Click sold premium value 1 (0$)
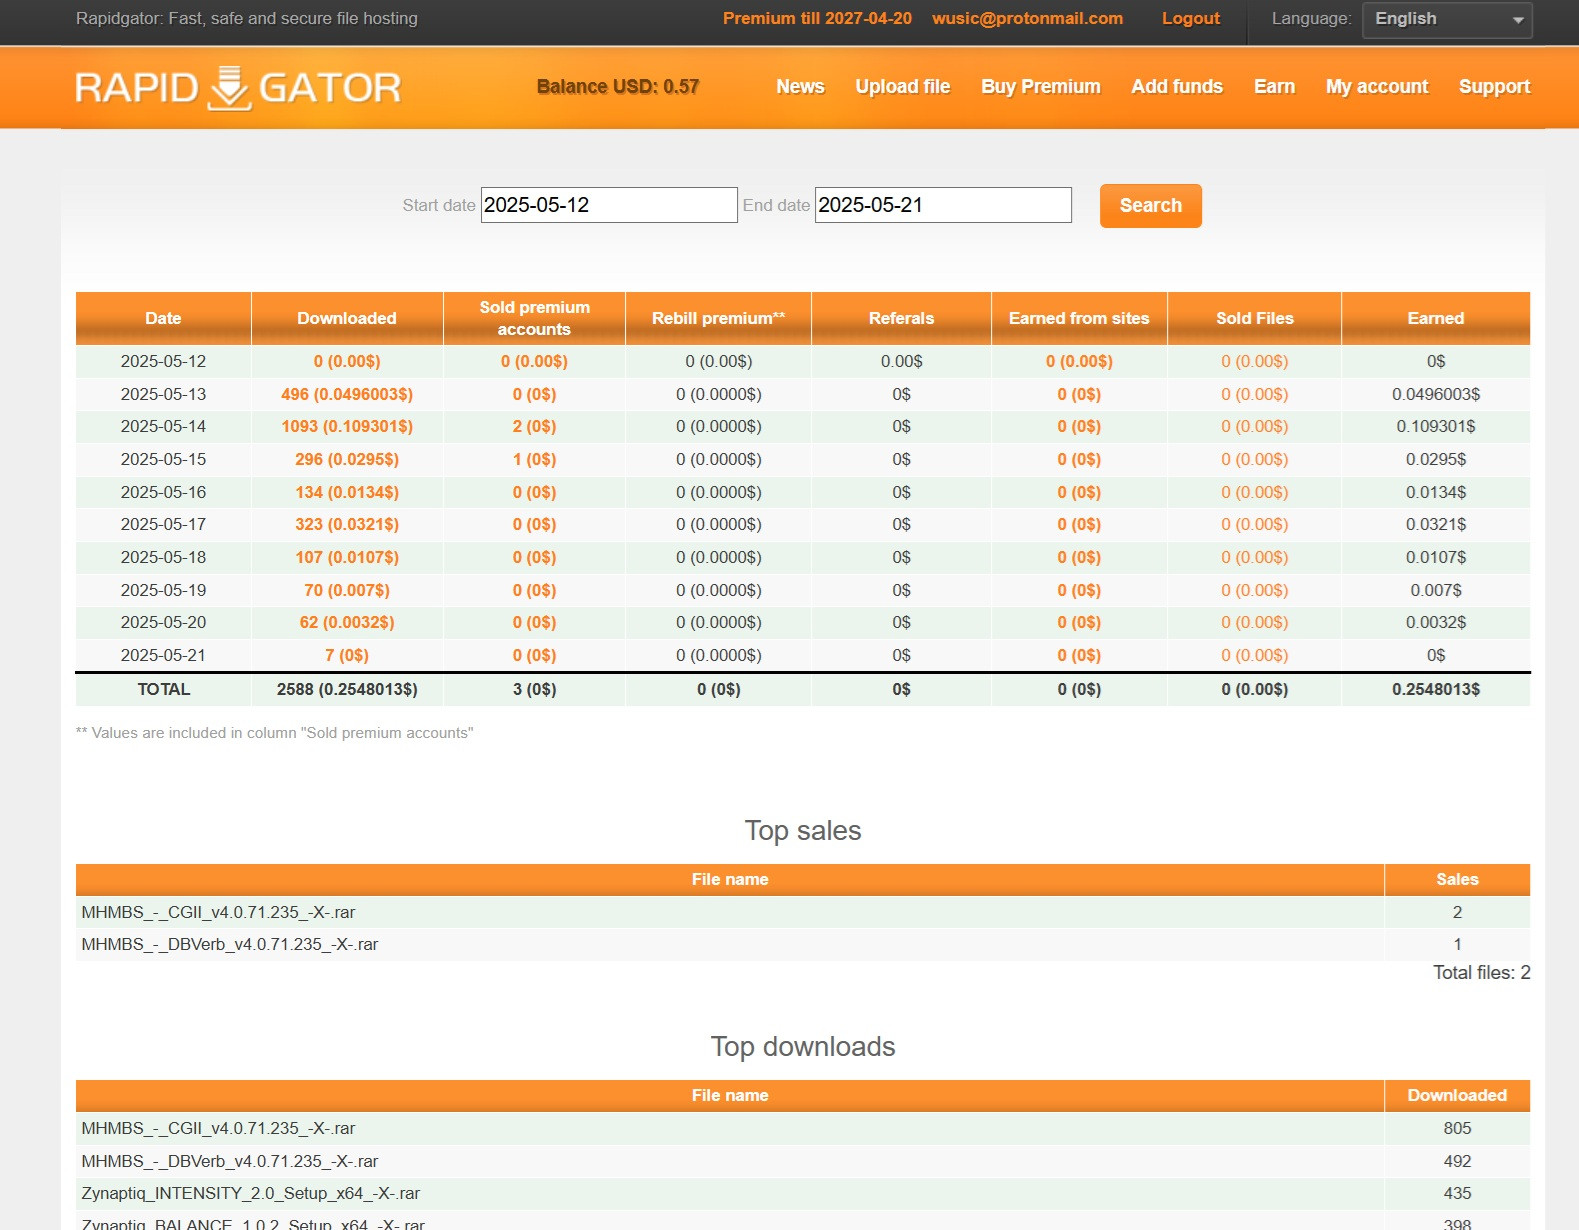The height and width of the screenshot is (1230, 1579). [534, 459]
